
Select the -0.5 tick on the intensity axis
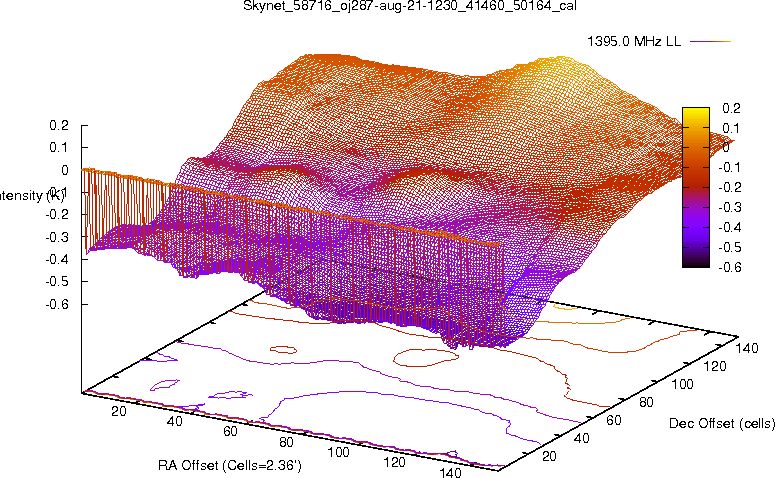coord(57,281)
